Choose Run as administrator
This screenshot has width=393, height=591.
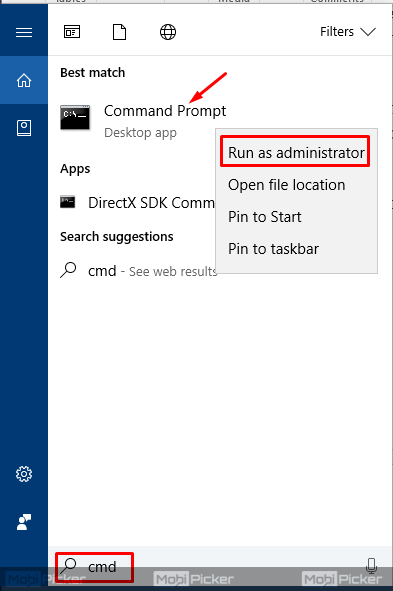(x=296, y=152)
